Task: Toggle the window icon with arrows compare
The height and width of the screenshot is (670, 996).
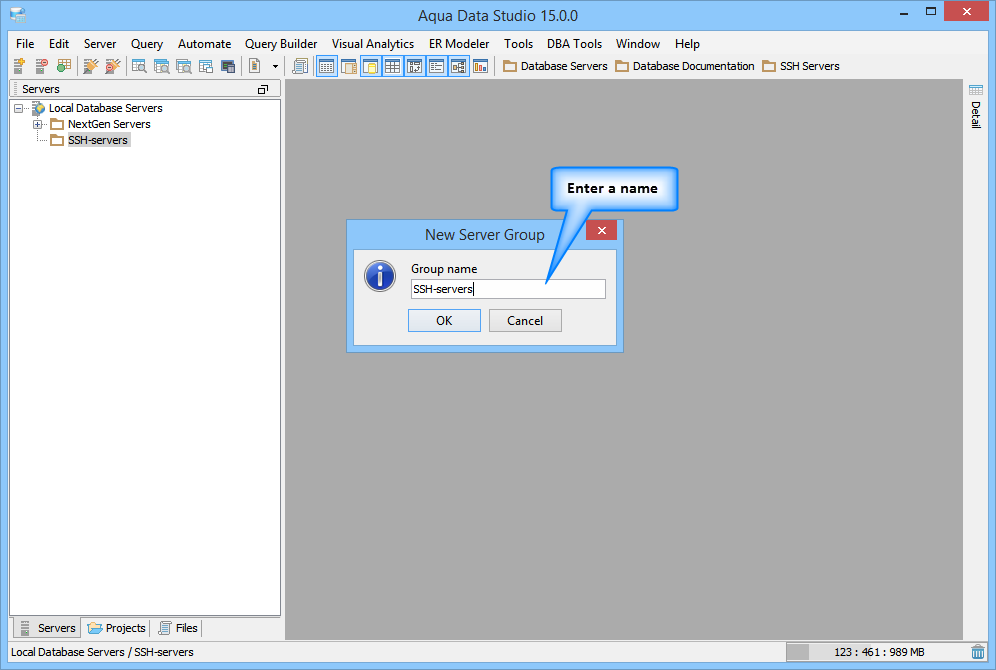Action: pos(414,65)
